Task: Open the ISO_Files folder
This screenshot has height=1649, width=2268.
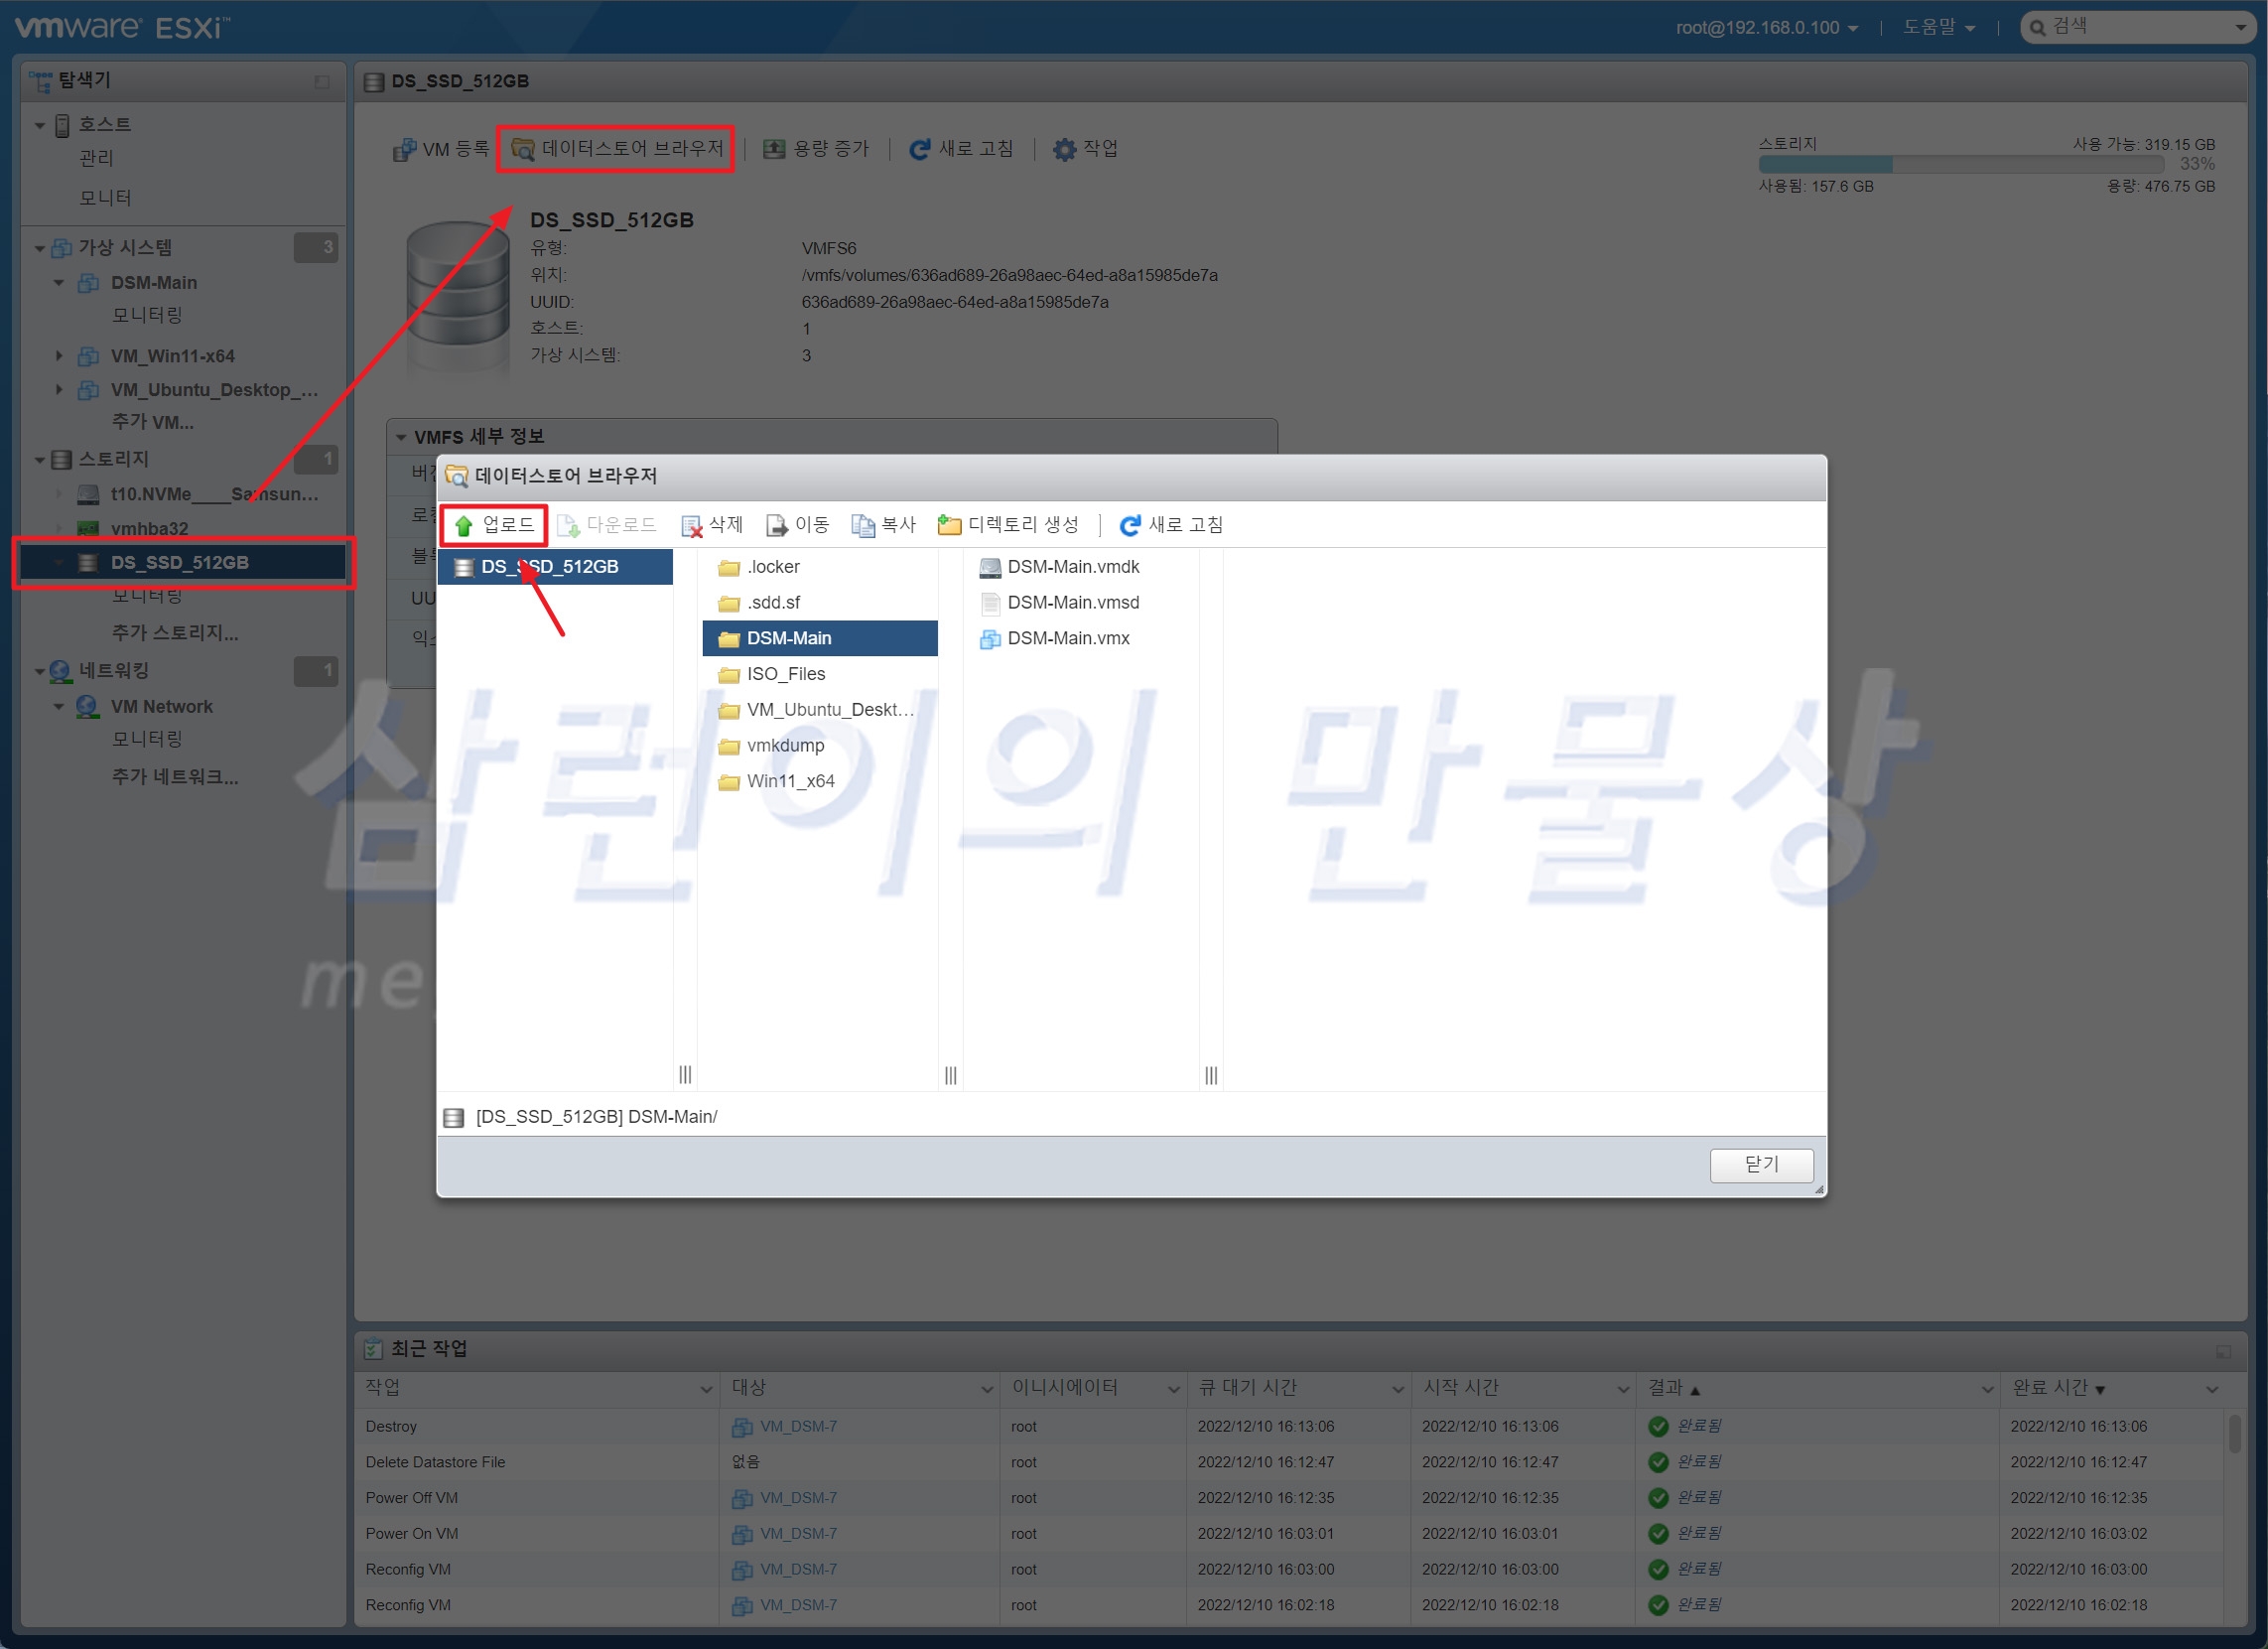Action: (785, 674)
